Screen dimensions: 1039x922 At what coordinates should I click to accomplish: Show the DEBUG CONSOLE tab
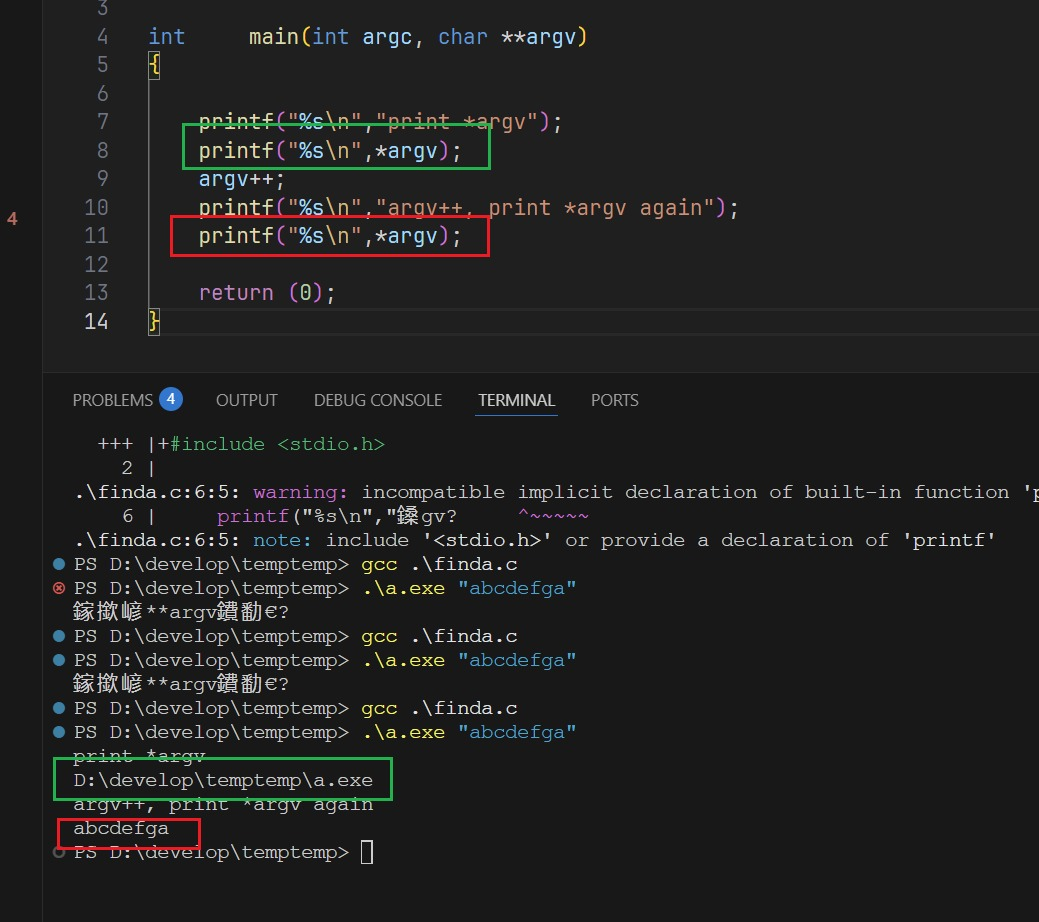(x=377, y=400)
